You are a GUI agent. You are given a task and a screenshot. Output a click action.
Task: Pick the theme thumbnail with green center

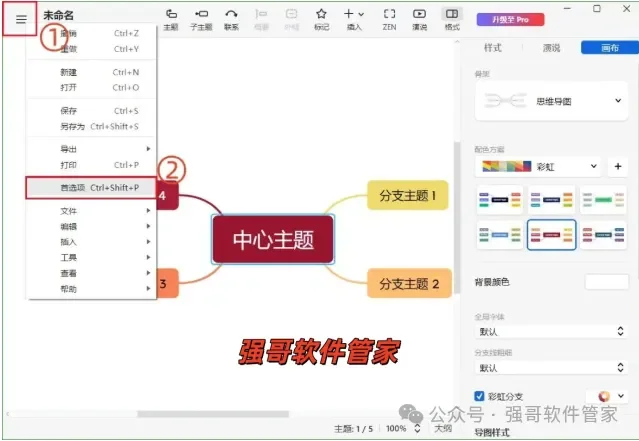click(x=603, y=200)
